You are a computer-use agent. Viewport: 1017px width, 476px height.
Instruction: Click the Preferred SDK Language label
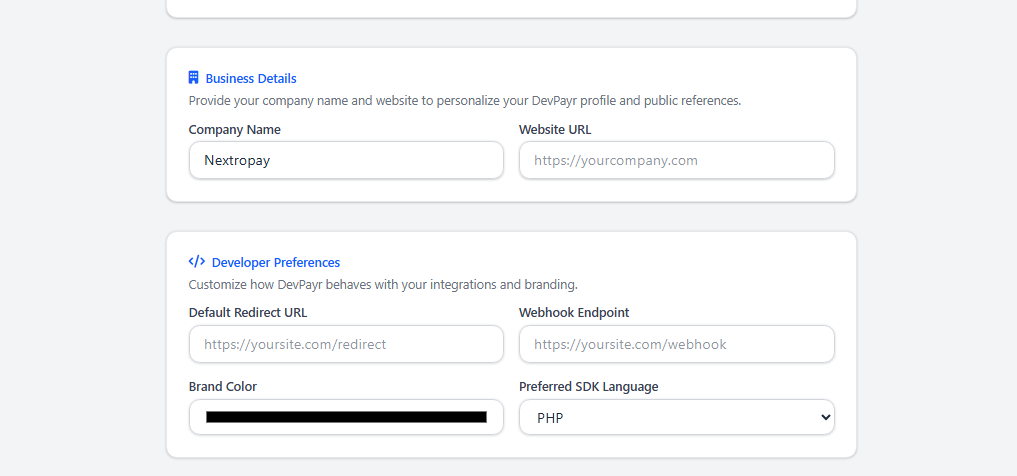(x=588, y=387)
